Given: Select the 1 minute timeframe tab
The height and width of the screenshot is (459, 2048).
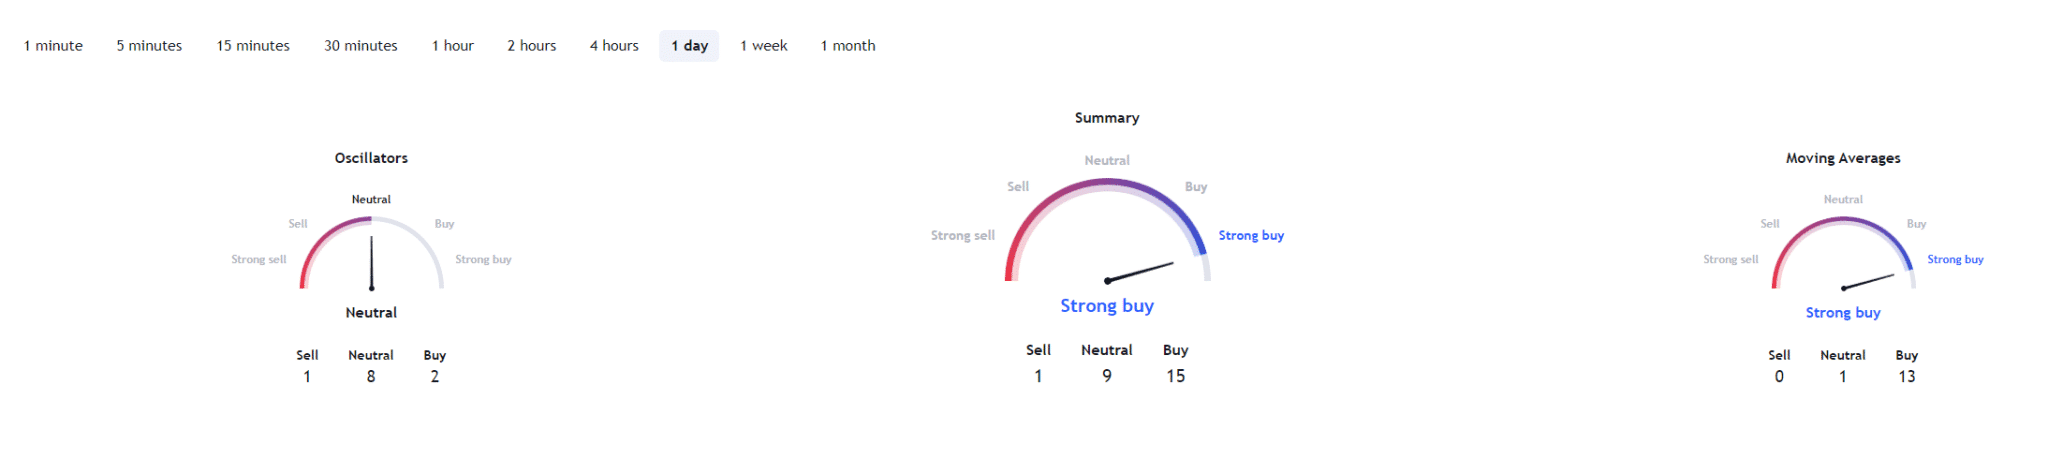Looking at the screenshot, I should click(53, 46).
